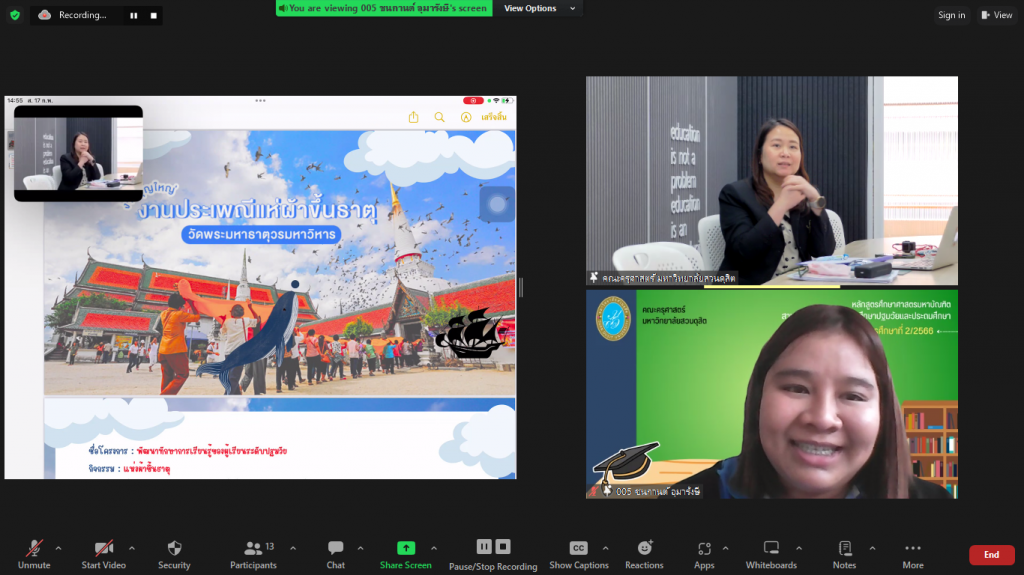Expand the video settings arrow beside Start Video
Screen dimensions: 1024x575
click(x=132, y=548)
